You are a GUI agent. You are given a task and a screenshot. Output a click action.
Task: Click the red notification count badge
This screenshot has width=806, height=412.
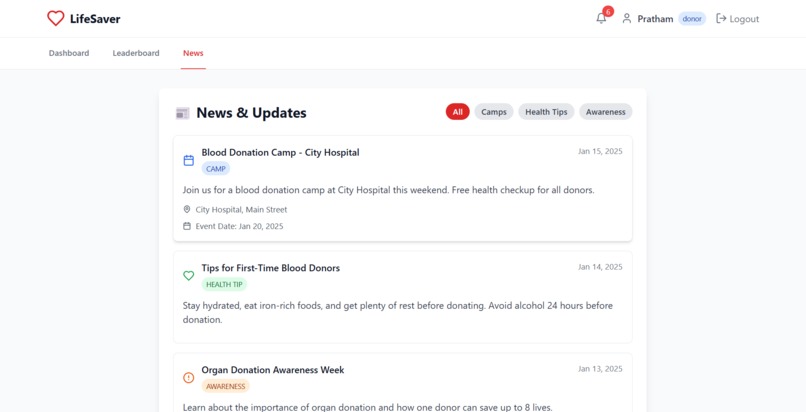608,11
